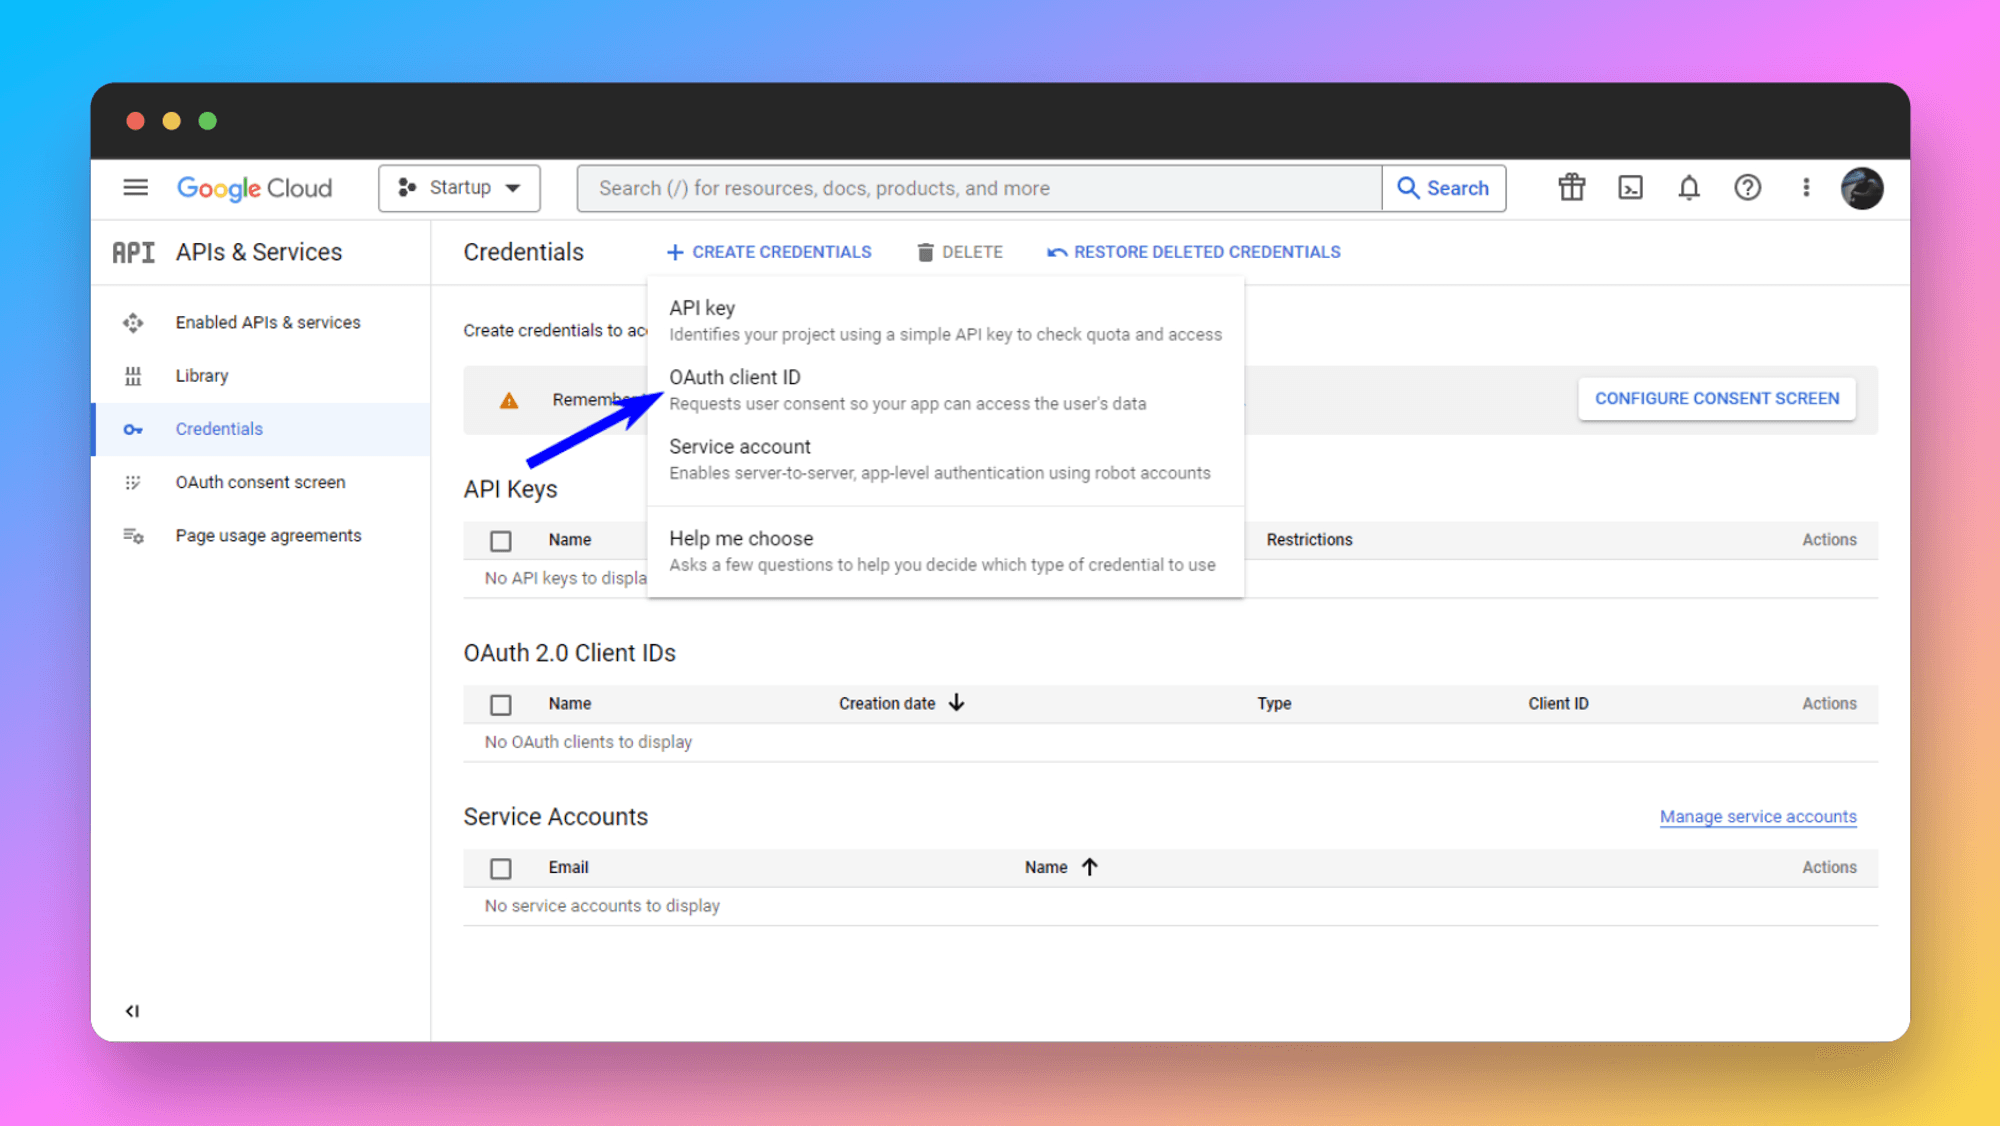Screen dimensions: 2000x1126
Task: Choose OAuth client ID from the menu
Action: click(735, 377)
